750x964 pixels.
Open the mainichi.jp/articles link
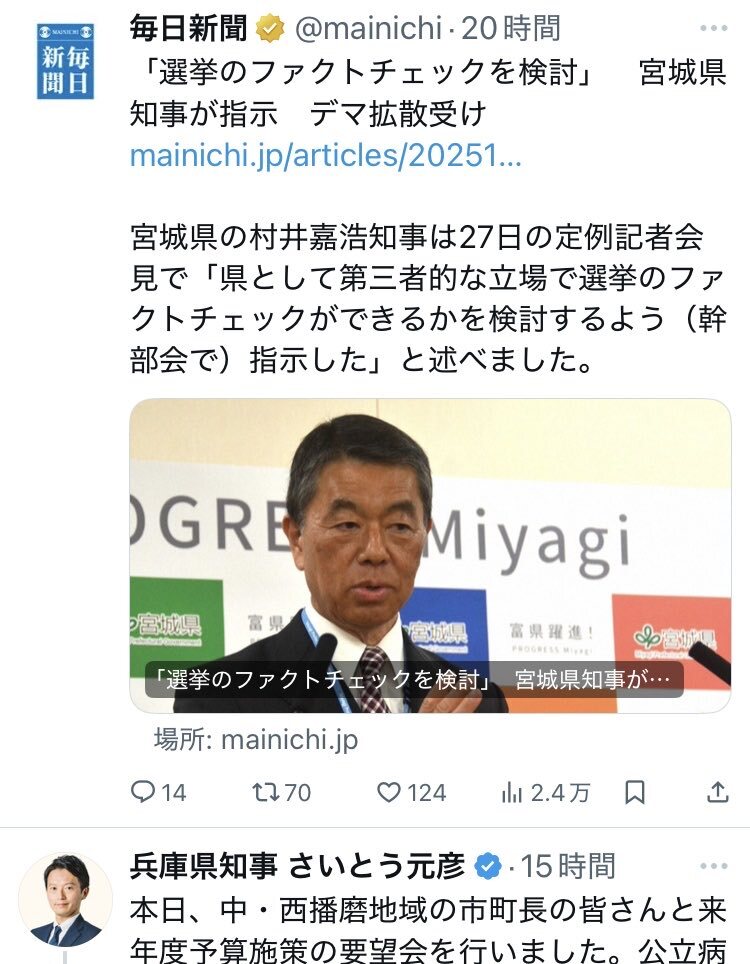click(x=326, y=156)
